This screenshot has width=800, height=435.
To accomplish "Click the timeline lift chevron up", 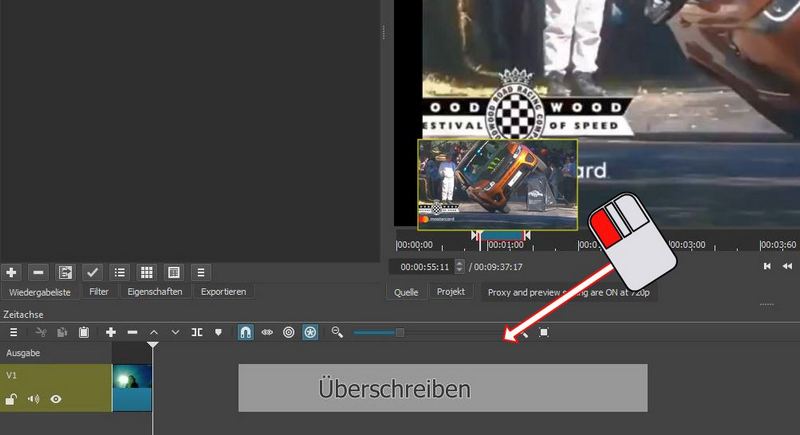I will point(154,332).
